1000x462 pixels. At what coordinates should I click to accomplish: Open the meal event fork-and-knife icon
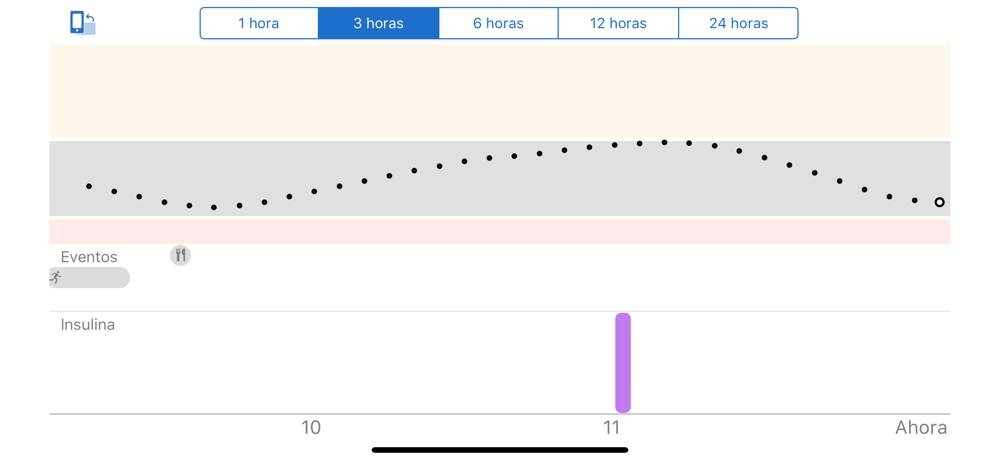180,256
